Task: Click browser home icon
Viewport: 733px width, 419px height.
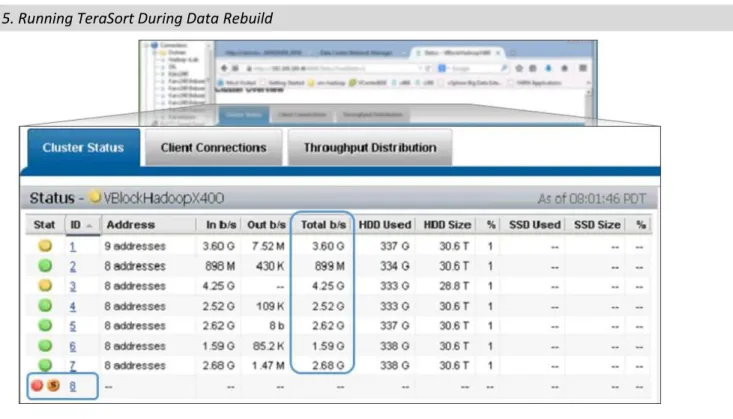Action: (565, 68)
